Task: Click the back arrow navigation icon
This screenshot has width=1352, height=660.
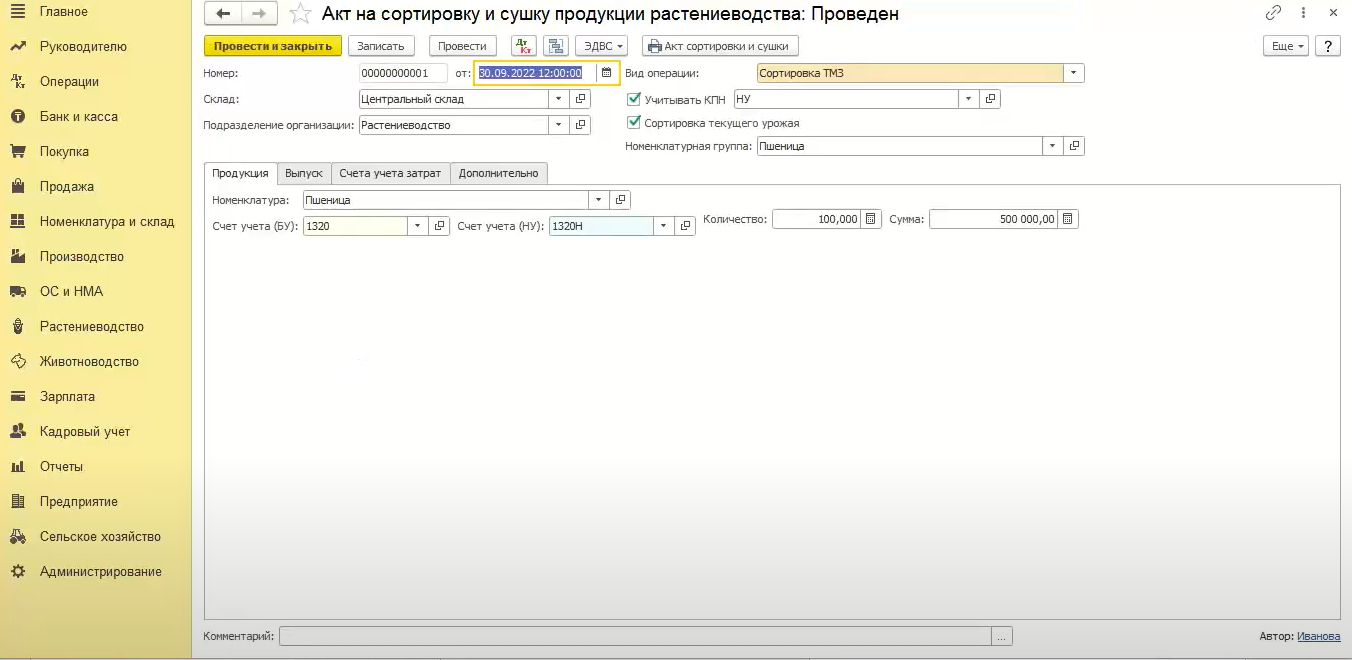Action: pos(223,14)
